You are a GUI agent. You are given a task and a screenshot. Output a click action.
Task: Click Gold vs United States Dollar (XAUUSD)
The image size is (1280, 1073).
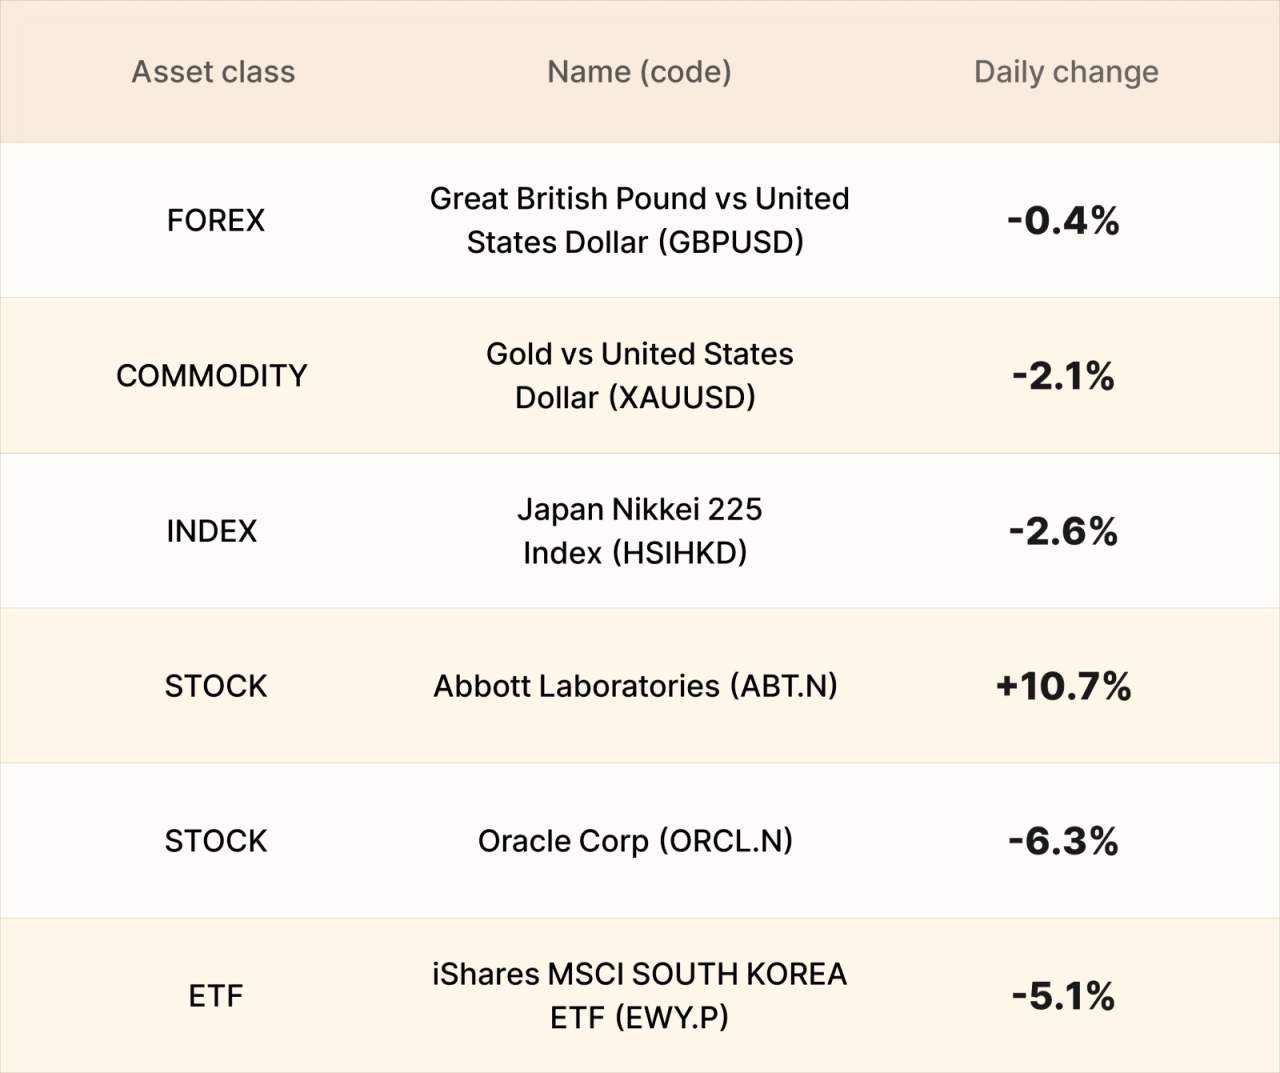pyautogui.click(x=639, y=375)
